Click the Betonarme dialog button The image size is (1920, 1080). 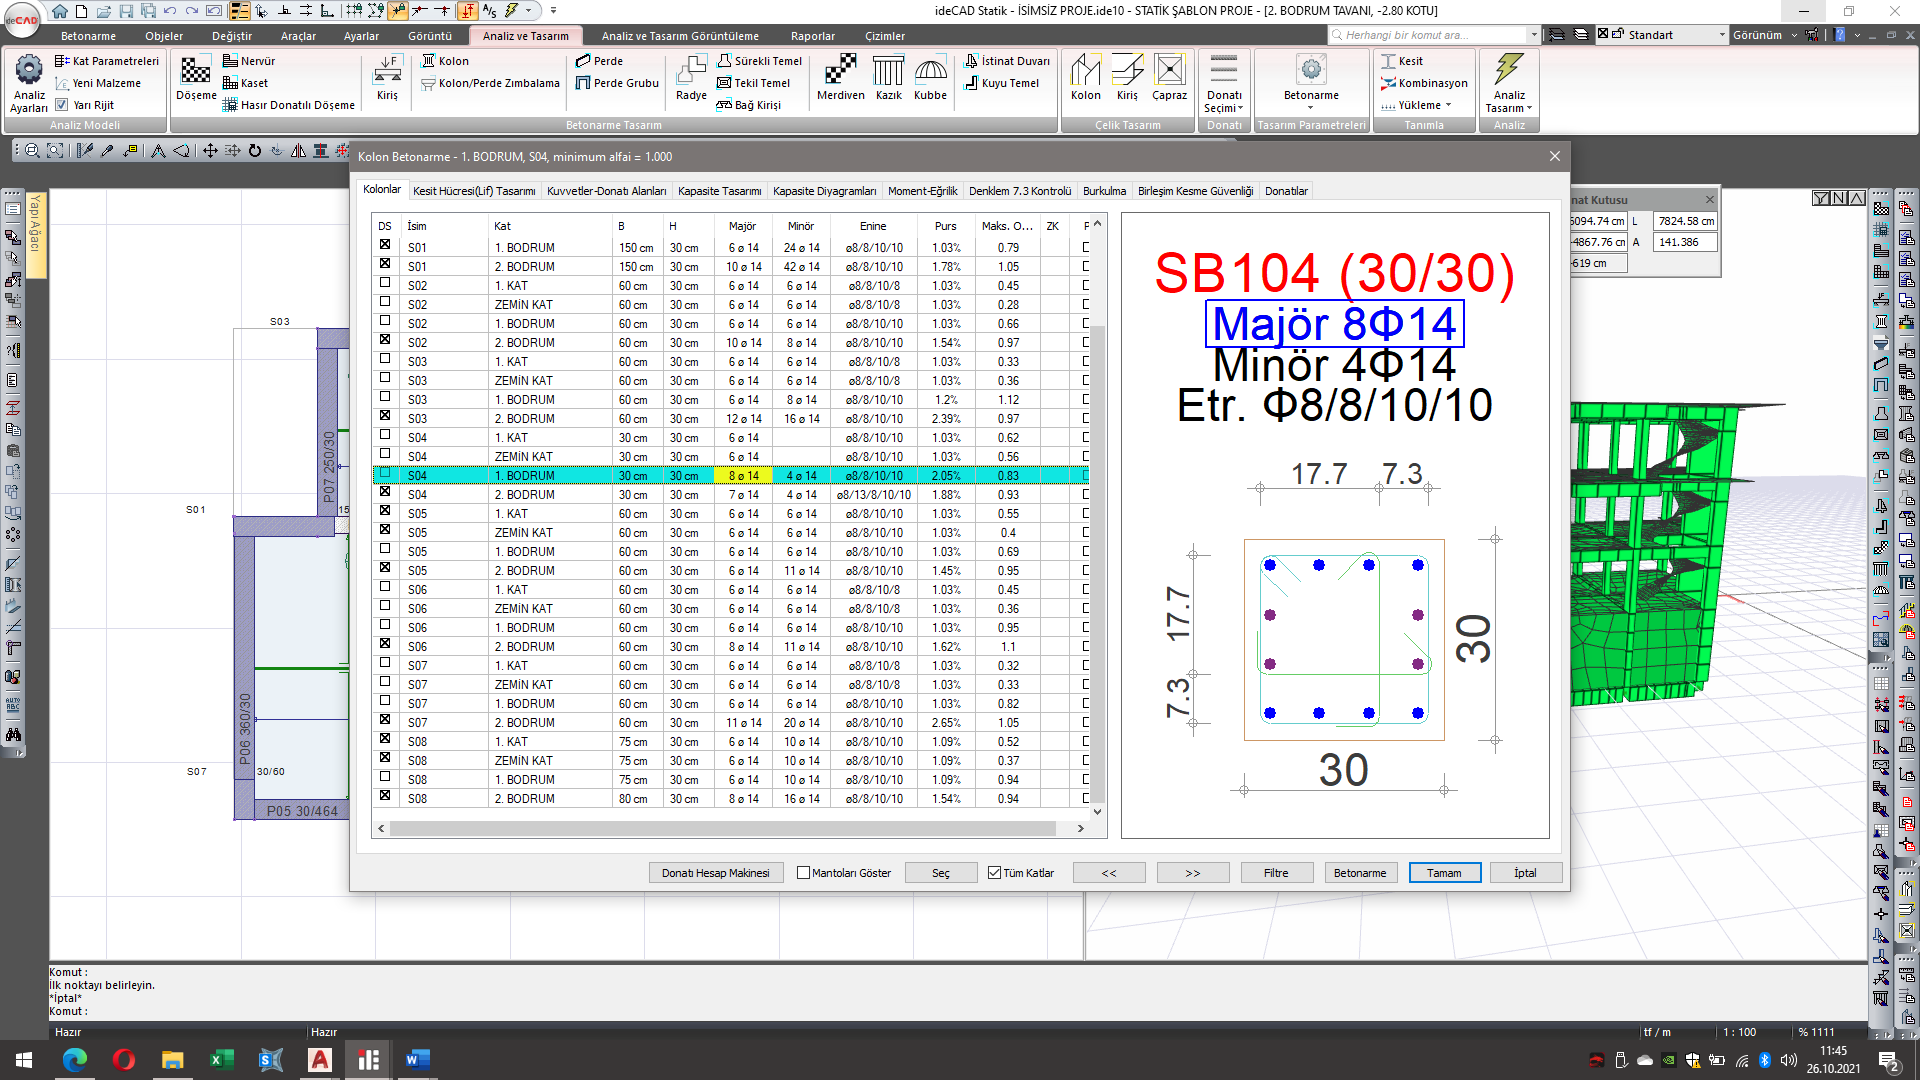pyautogui.click(x=1360, y=873)
